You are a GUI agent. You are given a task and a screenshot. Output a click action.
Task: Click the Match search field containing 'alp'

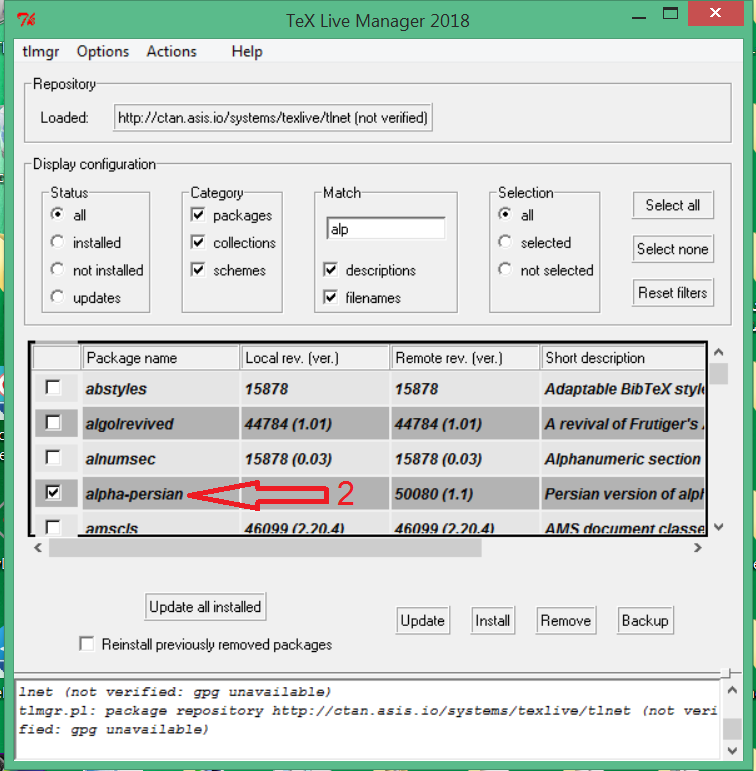pos(386,229)
